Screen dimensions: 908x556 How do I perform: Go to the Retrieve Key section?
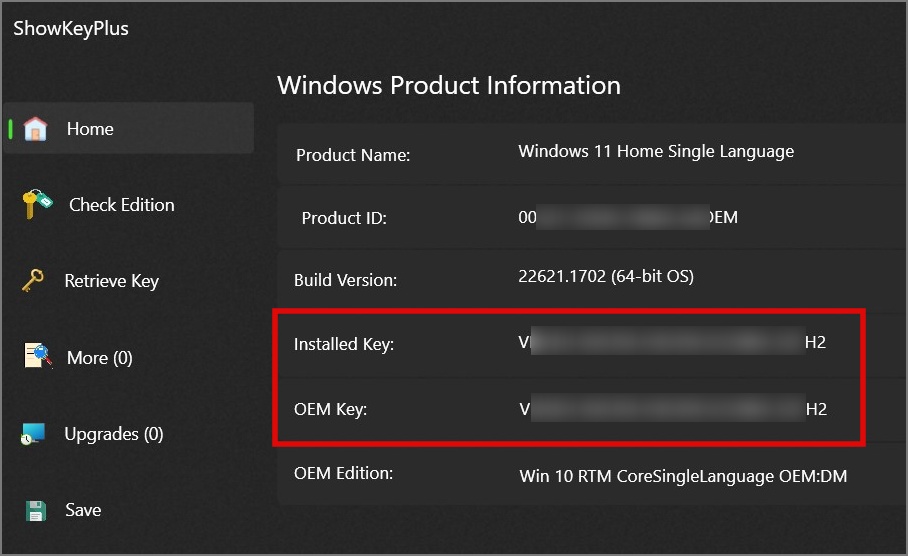click(x=111, y=281)
